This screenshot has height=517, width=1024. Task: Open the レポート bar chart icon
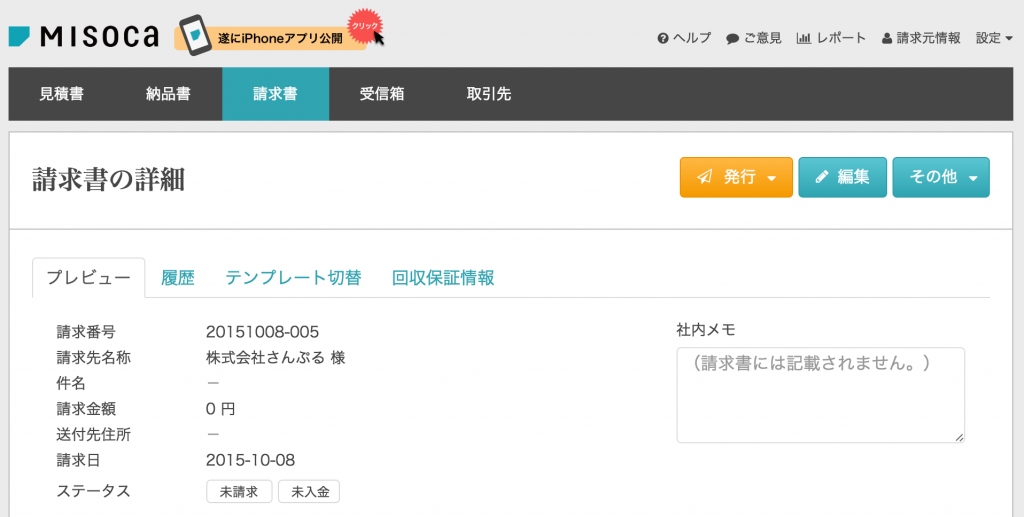[x=803, y=39]
